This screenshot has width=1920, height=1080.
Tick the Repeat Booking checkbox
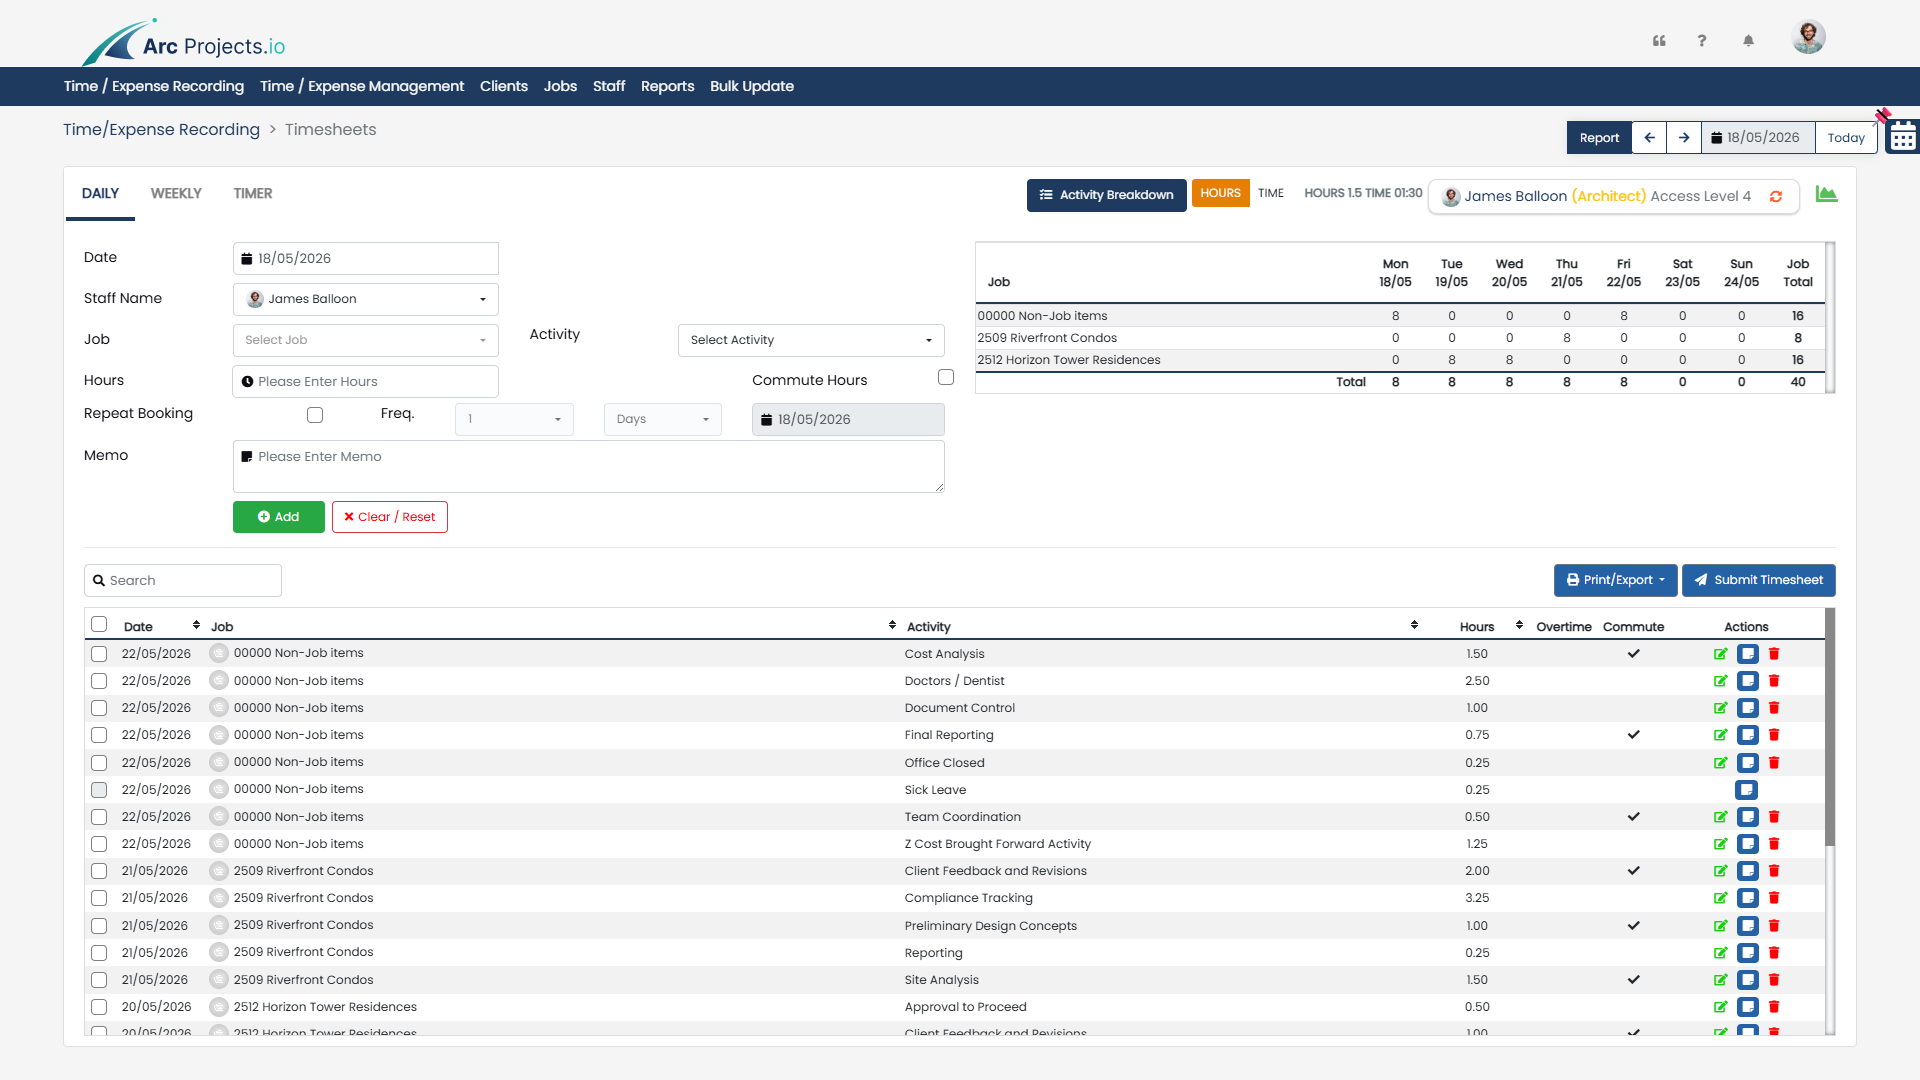point(315,415)
